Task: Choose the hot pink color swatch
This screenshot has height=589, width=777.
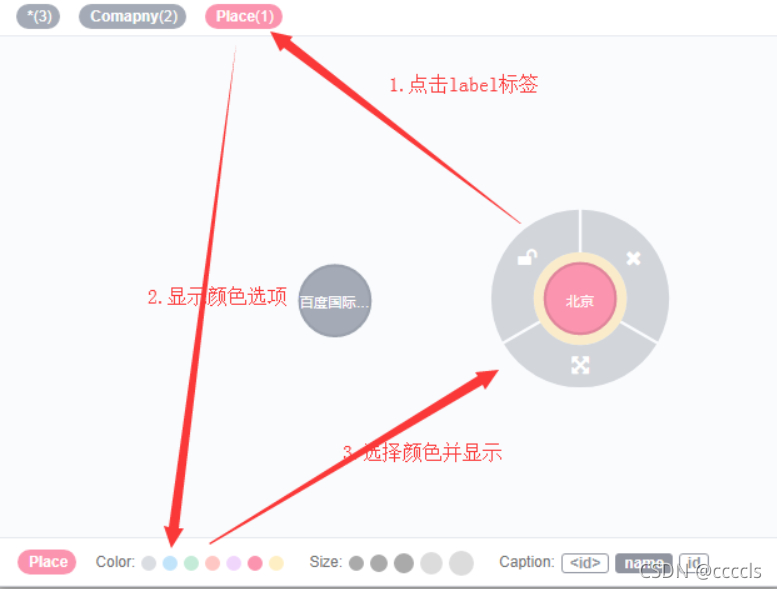Action: coord(255,563)
